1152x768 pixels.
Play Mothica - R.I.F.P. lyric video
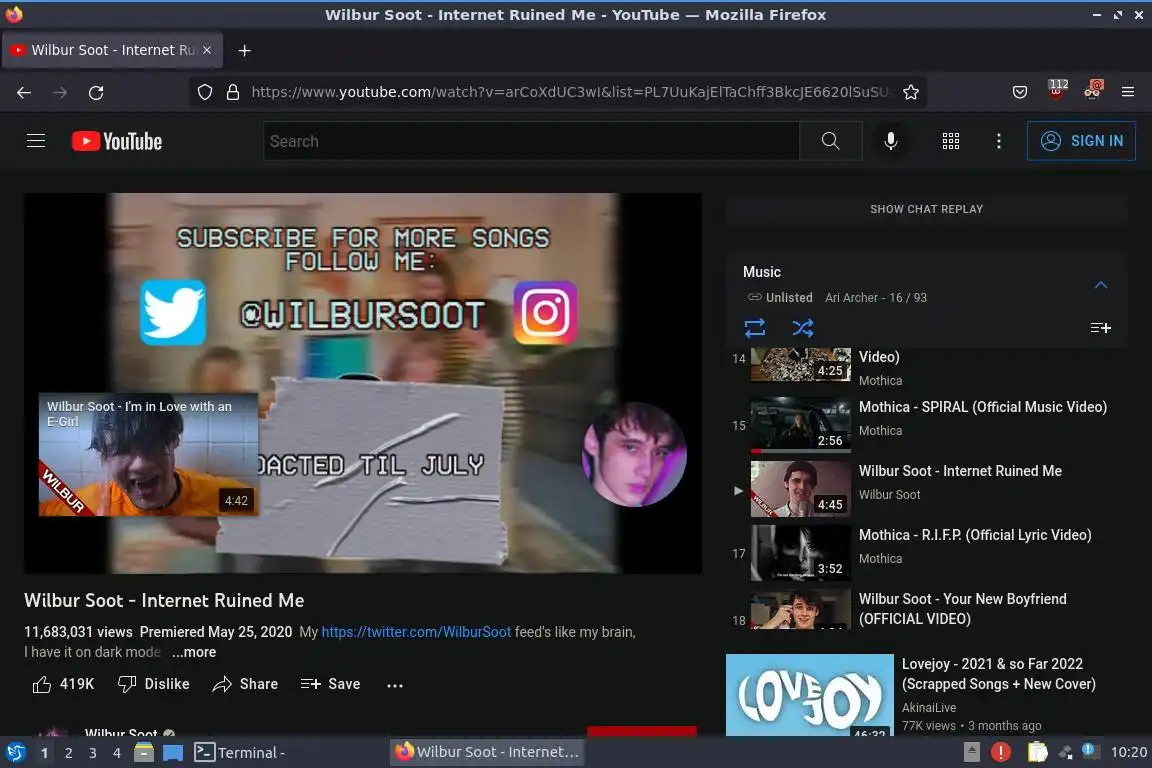tap(927, 553)
